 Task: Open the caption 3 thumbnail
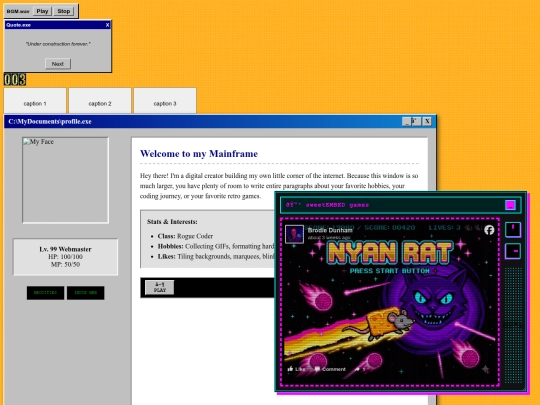coord(165,101)
